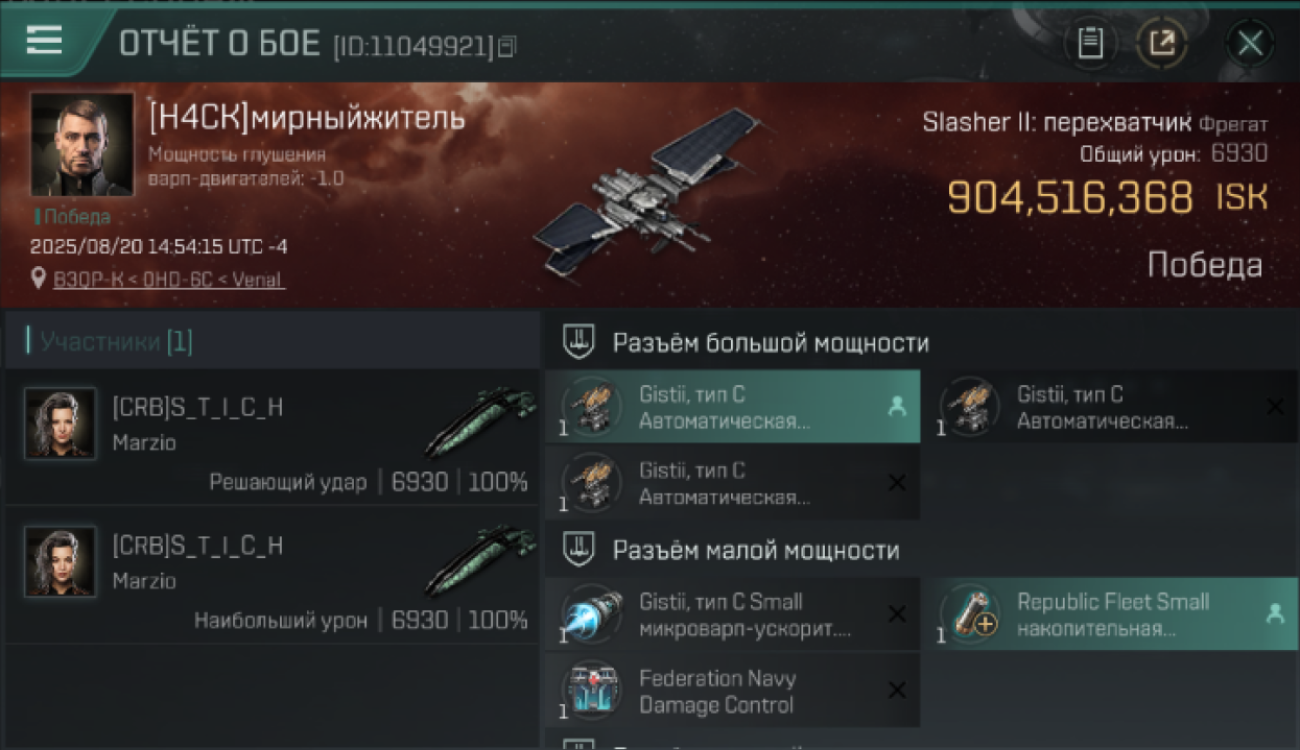Open the hamburger menu icon
1300x750 pixels.
pyautogui.click(x=44, y=40)
